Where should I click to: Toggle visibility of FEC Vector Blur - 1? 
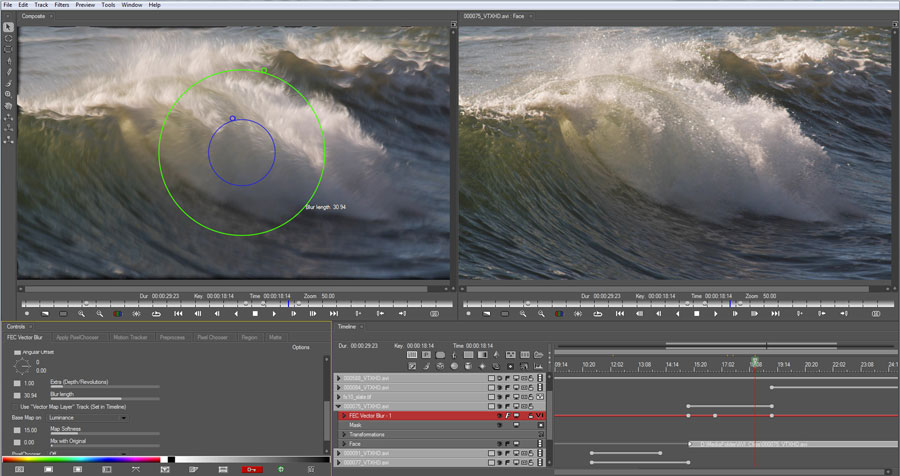[x=499, y=416]
